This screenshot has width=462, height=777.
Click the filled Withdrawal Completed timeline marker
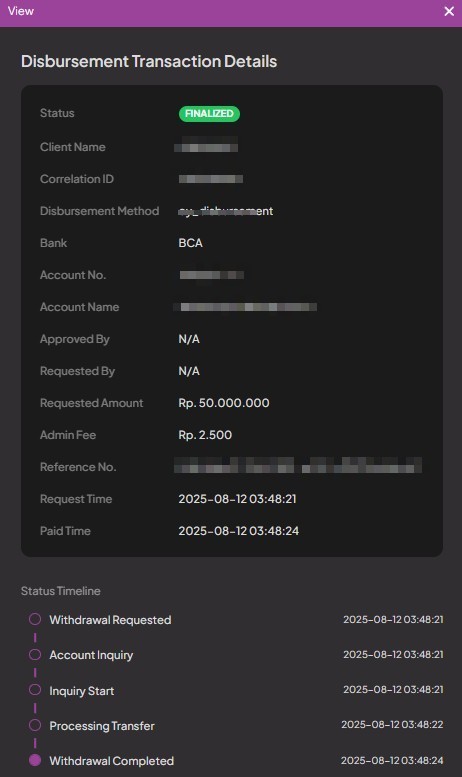pos(35,760)
